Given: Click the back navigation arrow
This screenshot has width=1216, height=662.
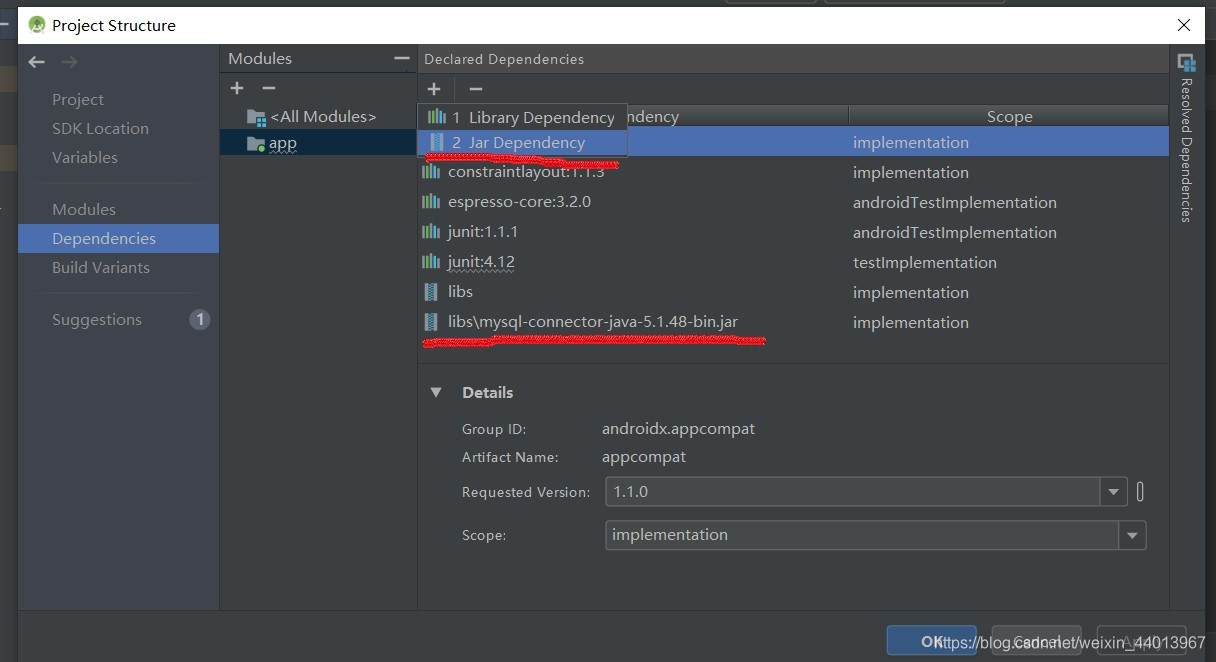Looking at the screenshot, I should tap(37, 62).
